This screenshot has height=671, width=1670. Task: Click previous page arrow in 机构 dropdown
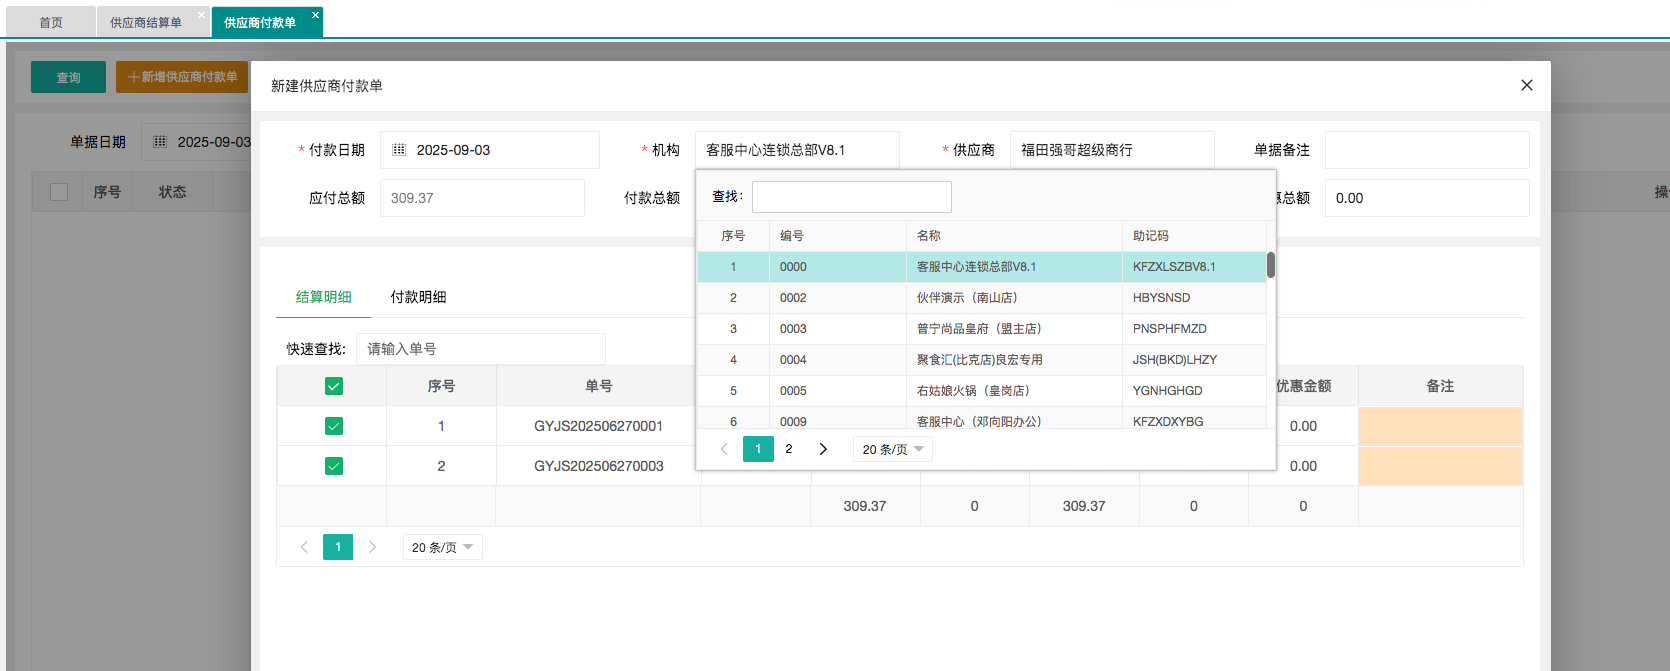coord(724,449)
